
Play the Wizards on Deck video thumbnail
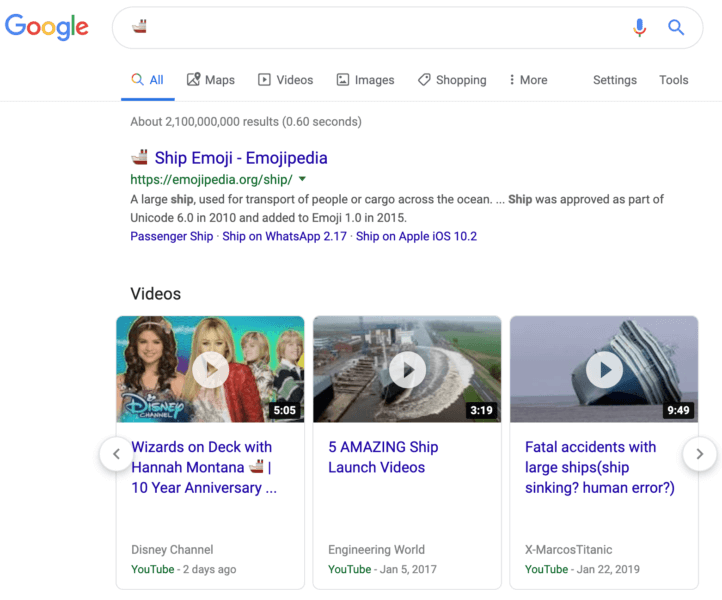point(210,370)
